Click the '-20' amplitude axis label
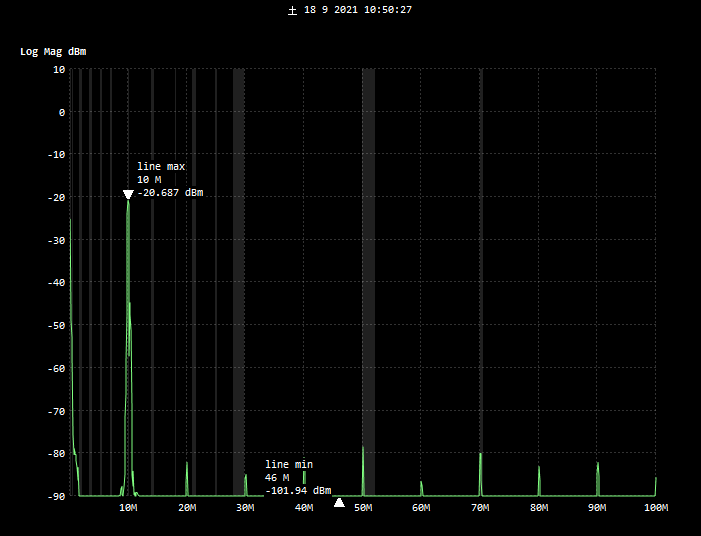 [56, 198]
